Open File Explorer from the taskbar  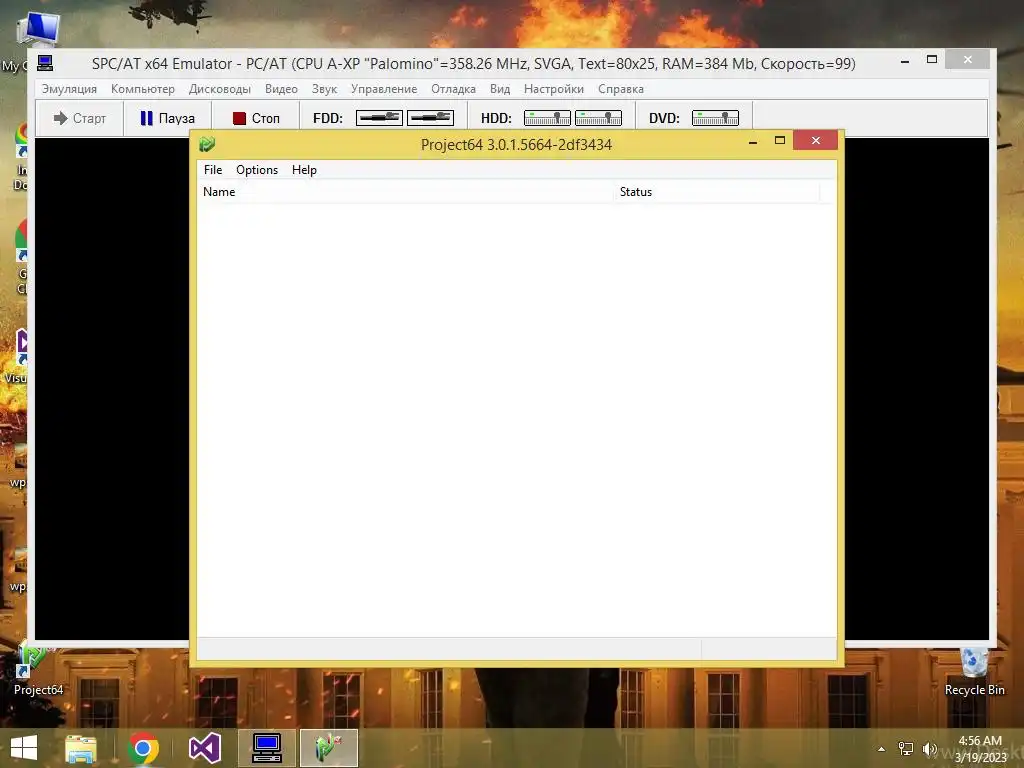(x=80, y=748)
